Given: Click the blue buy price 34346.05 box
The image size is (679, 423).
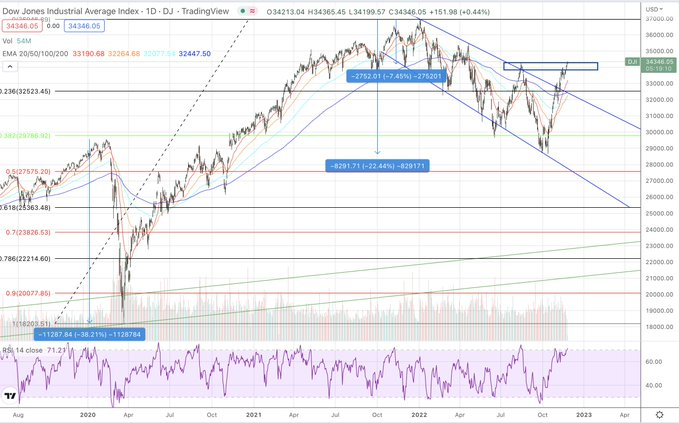Looking at the screenshot, I should pyautogui.click(x=84, y=26).
